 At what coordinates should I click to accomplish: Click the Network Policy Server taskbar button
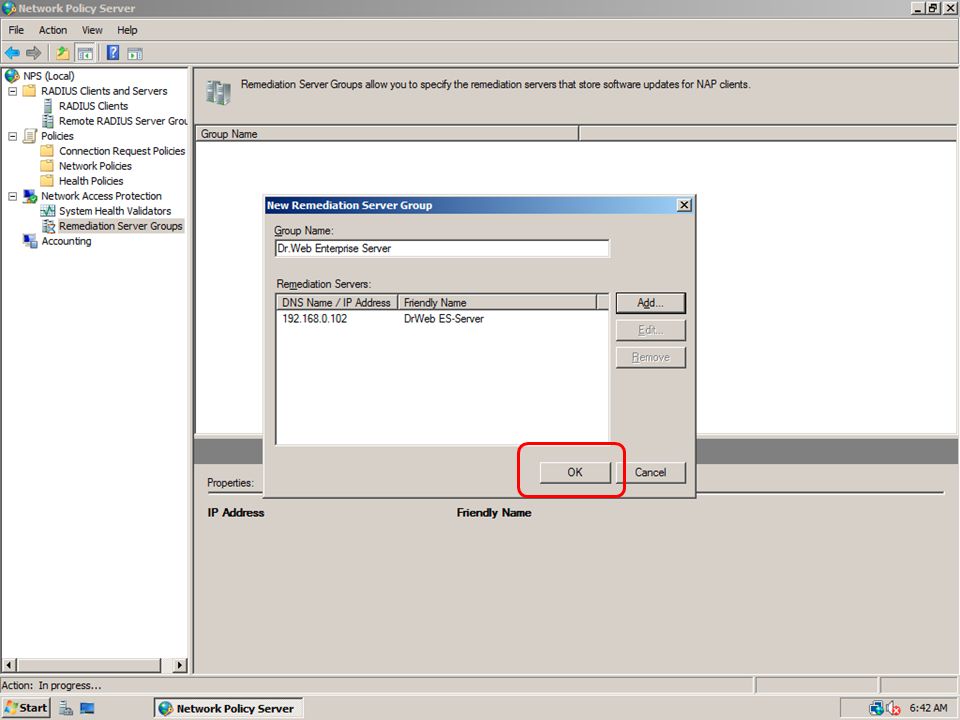coord(228,708)
